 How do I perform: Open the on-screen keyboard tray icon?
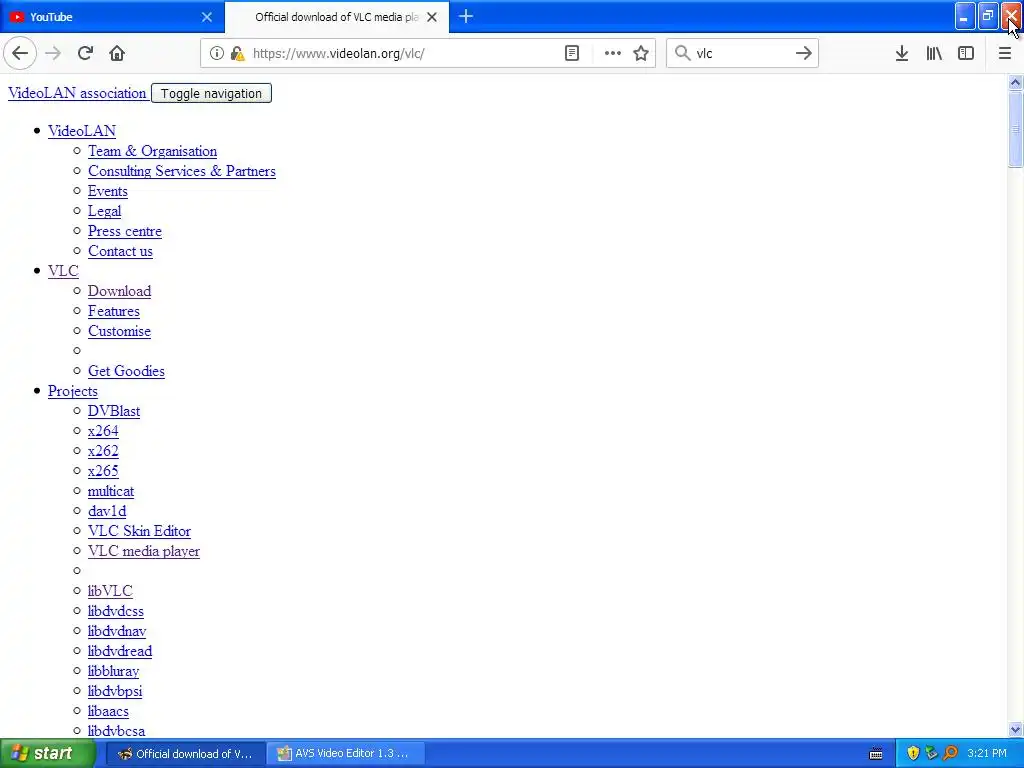(876, 754)
